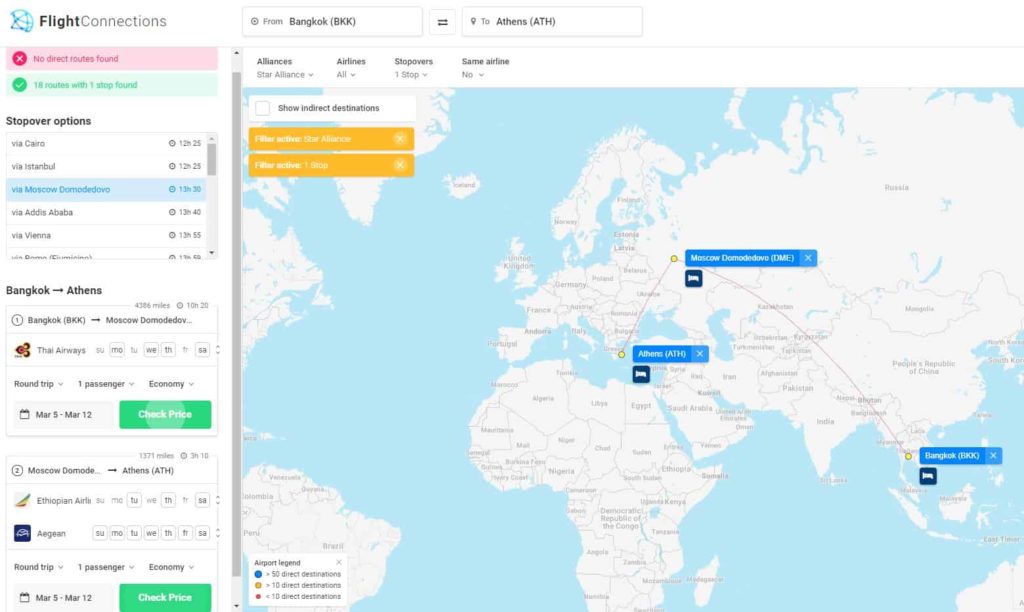This screenshot has width=1024, height=612.
Task: Dismiss the 1 Stop active filter
Action: [400, 165]
